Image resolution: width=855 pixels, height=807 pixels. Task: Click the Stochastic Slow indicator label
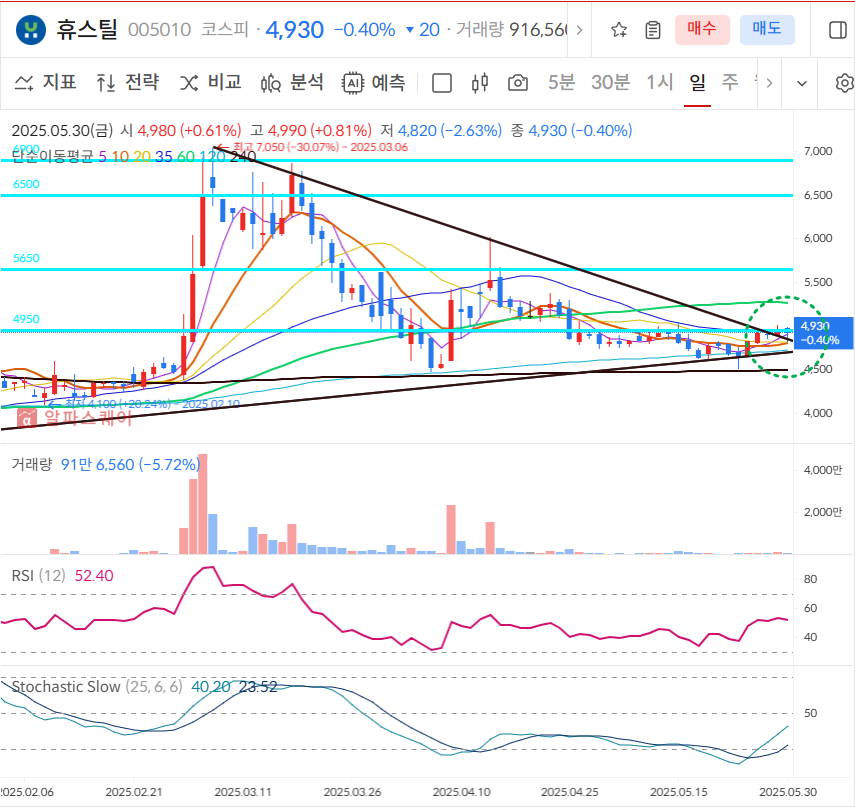click(97, 686)
